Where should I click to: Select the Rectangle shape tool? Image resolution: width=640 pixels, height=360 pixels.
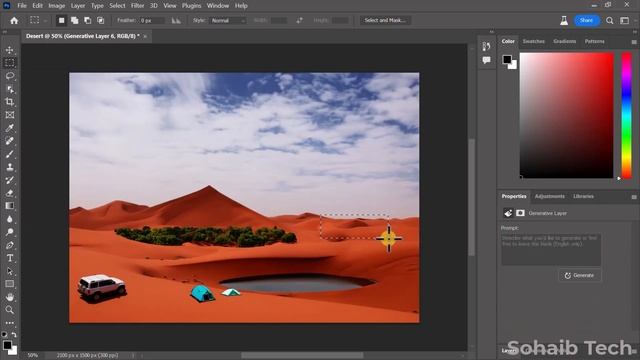click(9, 284)
